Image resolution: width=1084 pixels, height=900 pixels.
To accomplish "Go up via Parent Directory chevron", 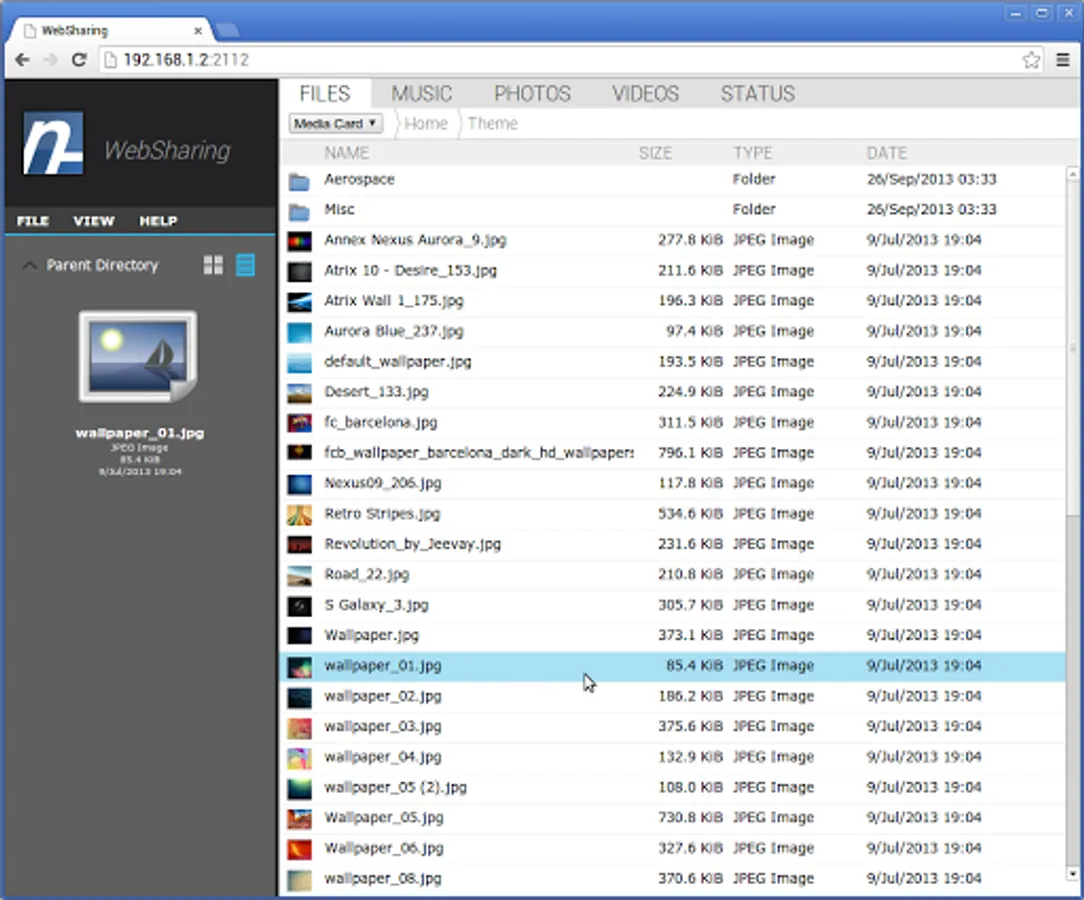I will (x=29, y=265).
